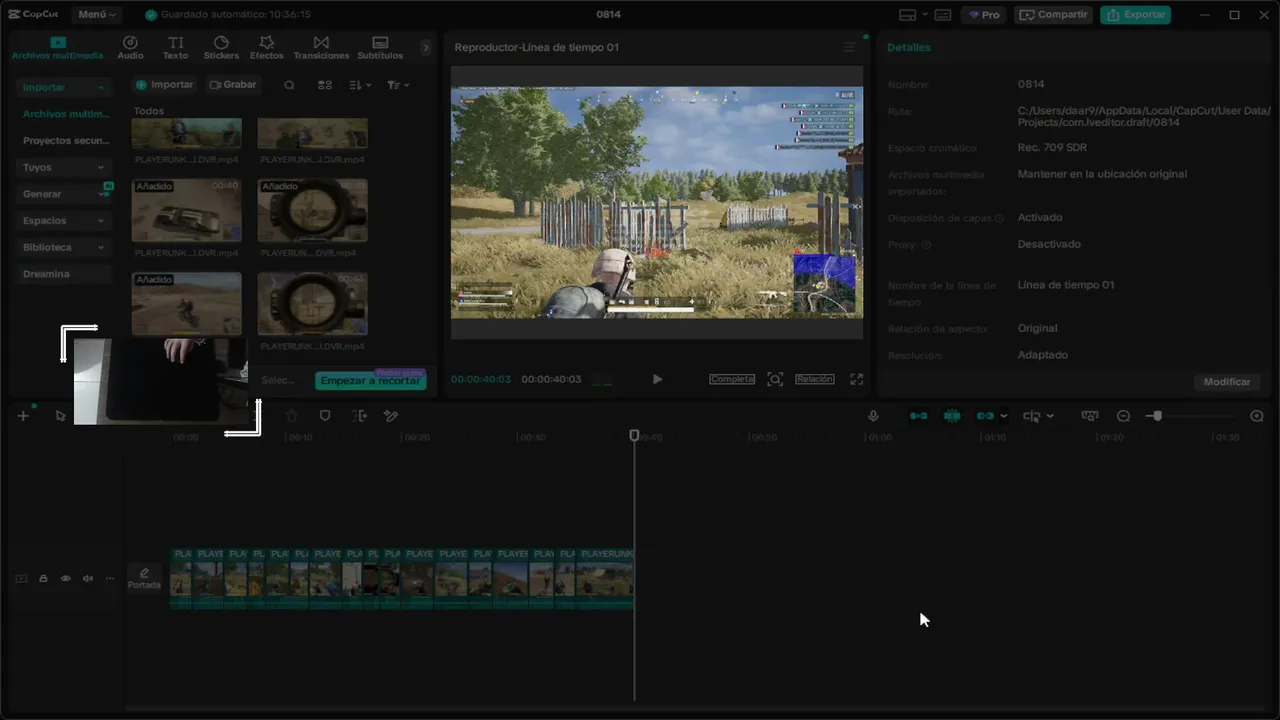Choose the selection pointer tool
Image resolution: width=1280 pixels, height=720 pixels.
point(61,416)
